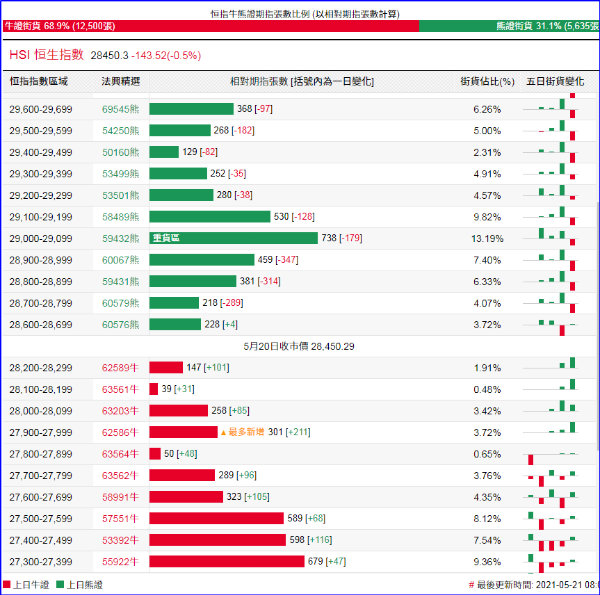Click the 13.19% street share value
The image size is (600, 595).
pyautogui.click(x=487, y=239)
